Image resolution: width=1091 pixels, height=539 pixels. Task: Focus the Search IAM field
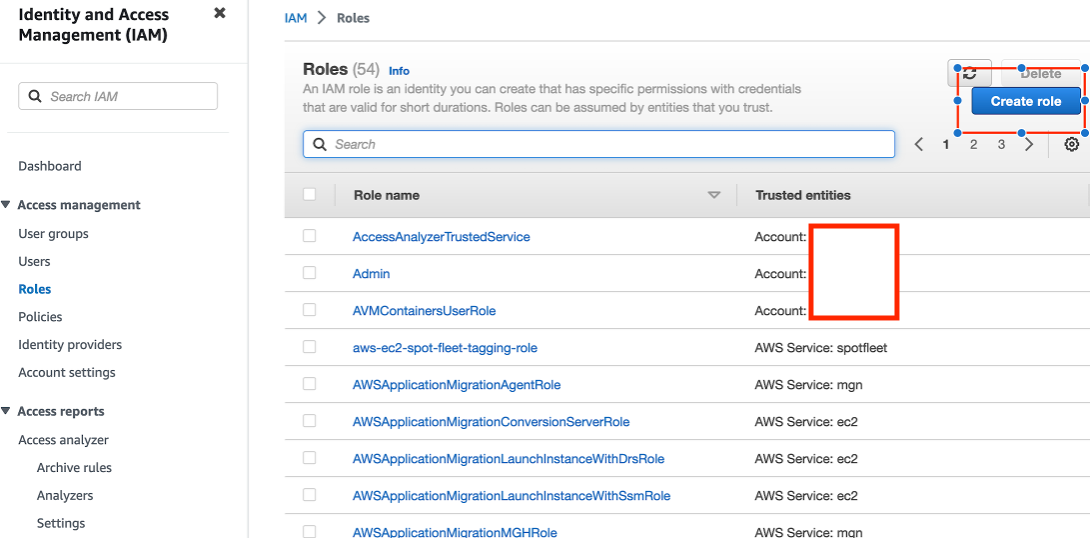pyautogui.click(x=118, y=96)
